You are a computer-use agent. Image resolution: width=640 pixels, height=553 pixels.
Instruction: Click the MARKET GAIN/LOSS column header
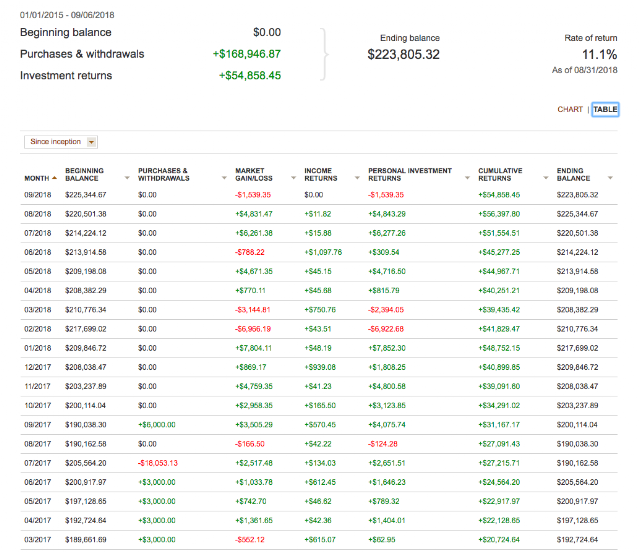(254, 174)
